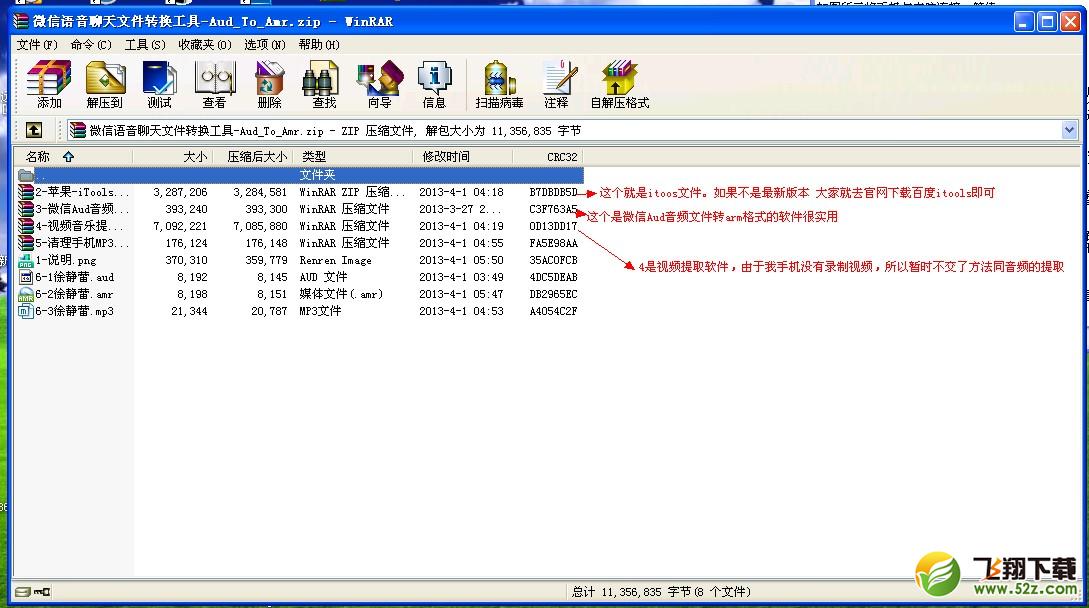The width and height of the screenshot is (1089, 608).
Task: Show archive 信息 (Info)
Action: click(x=434, y=84)
